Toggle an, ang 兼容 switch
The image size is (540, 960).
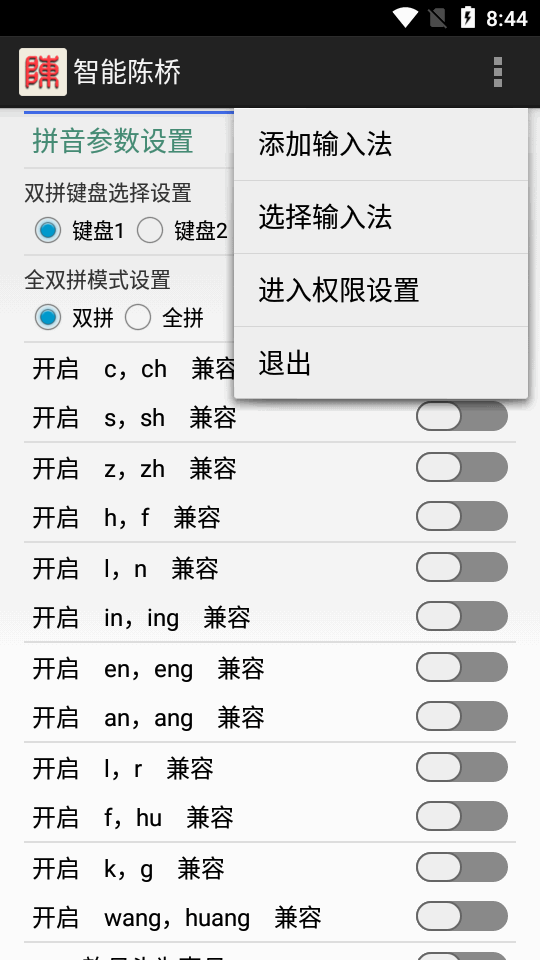(x=462, y=717)
